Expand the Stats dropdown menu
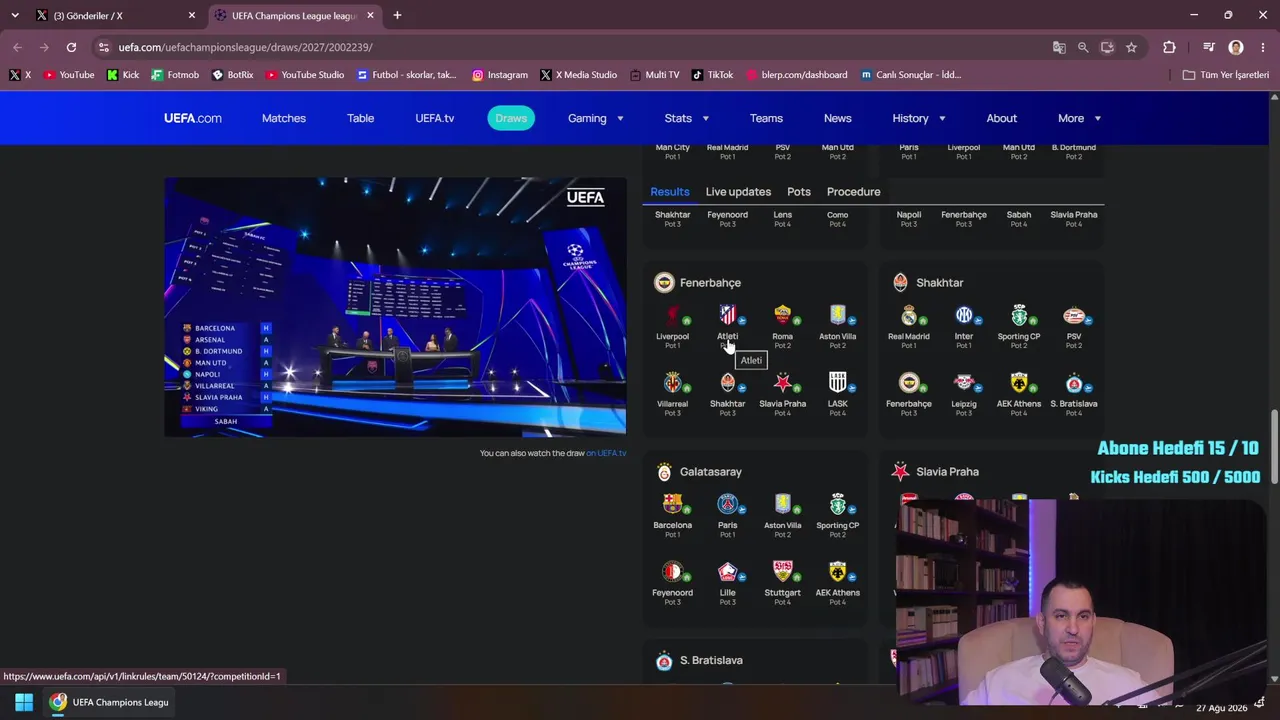The width and height of the screenshot is (1280, 720). coord(687,118)
